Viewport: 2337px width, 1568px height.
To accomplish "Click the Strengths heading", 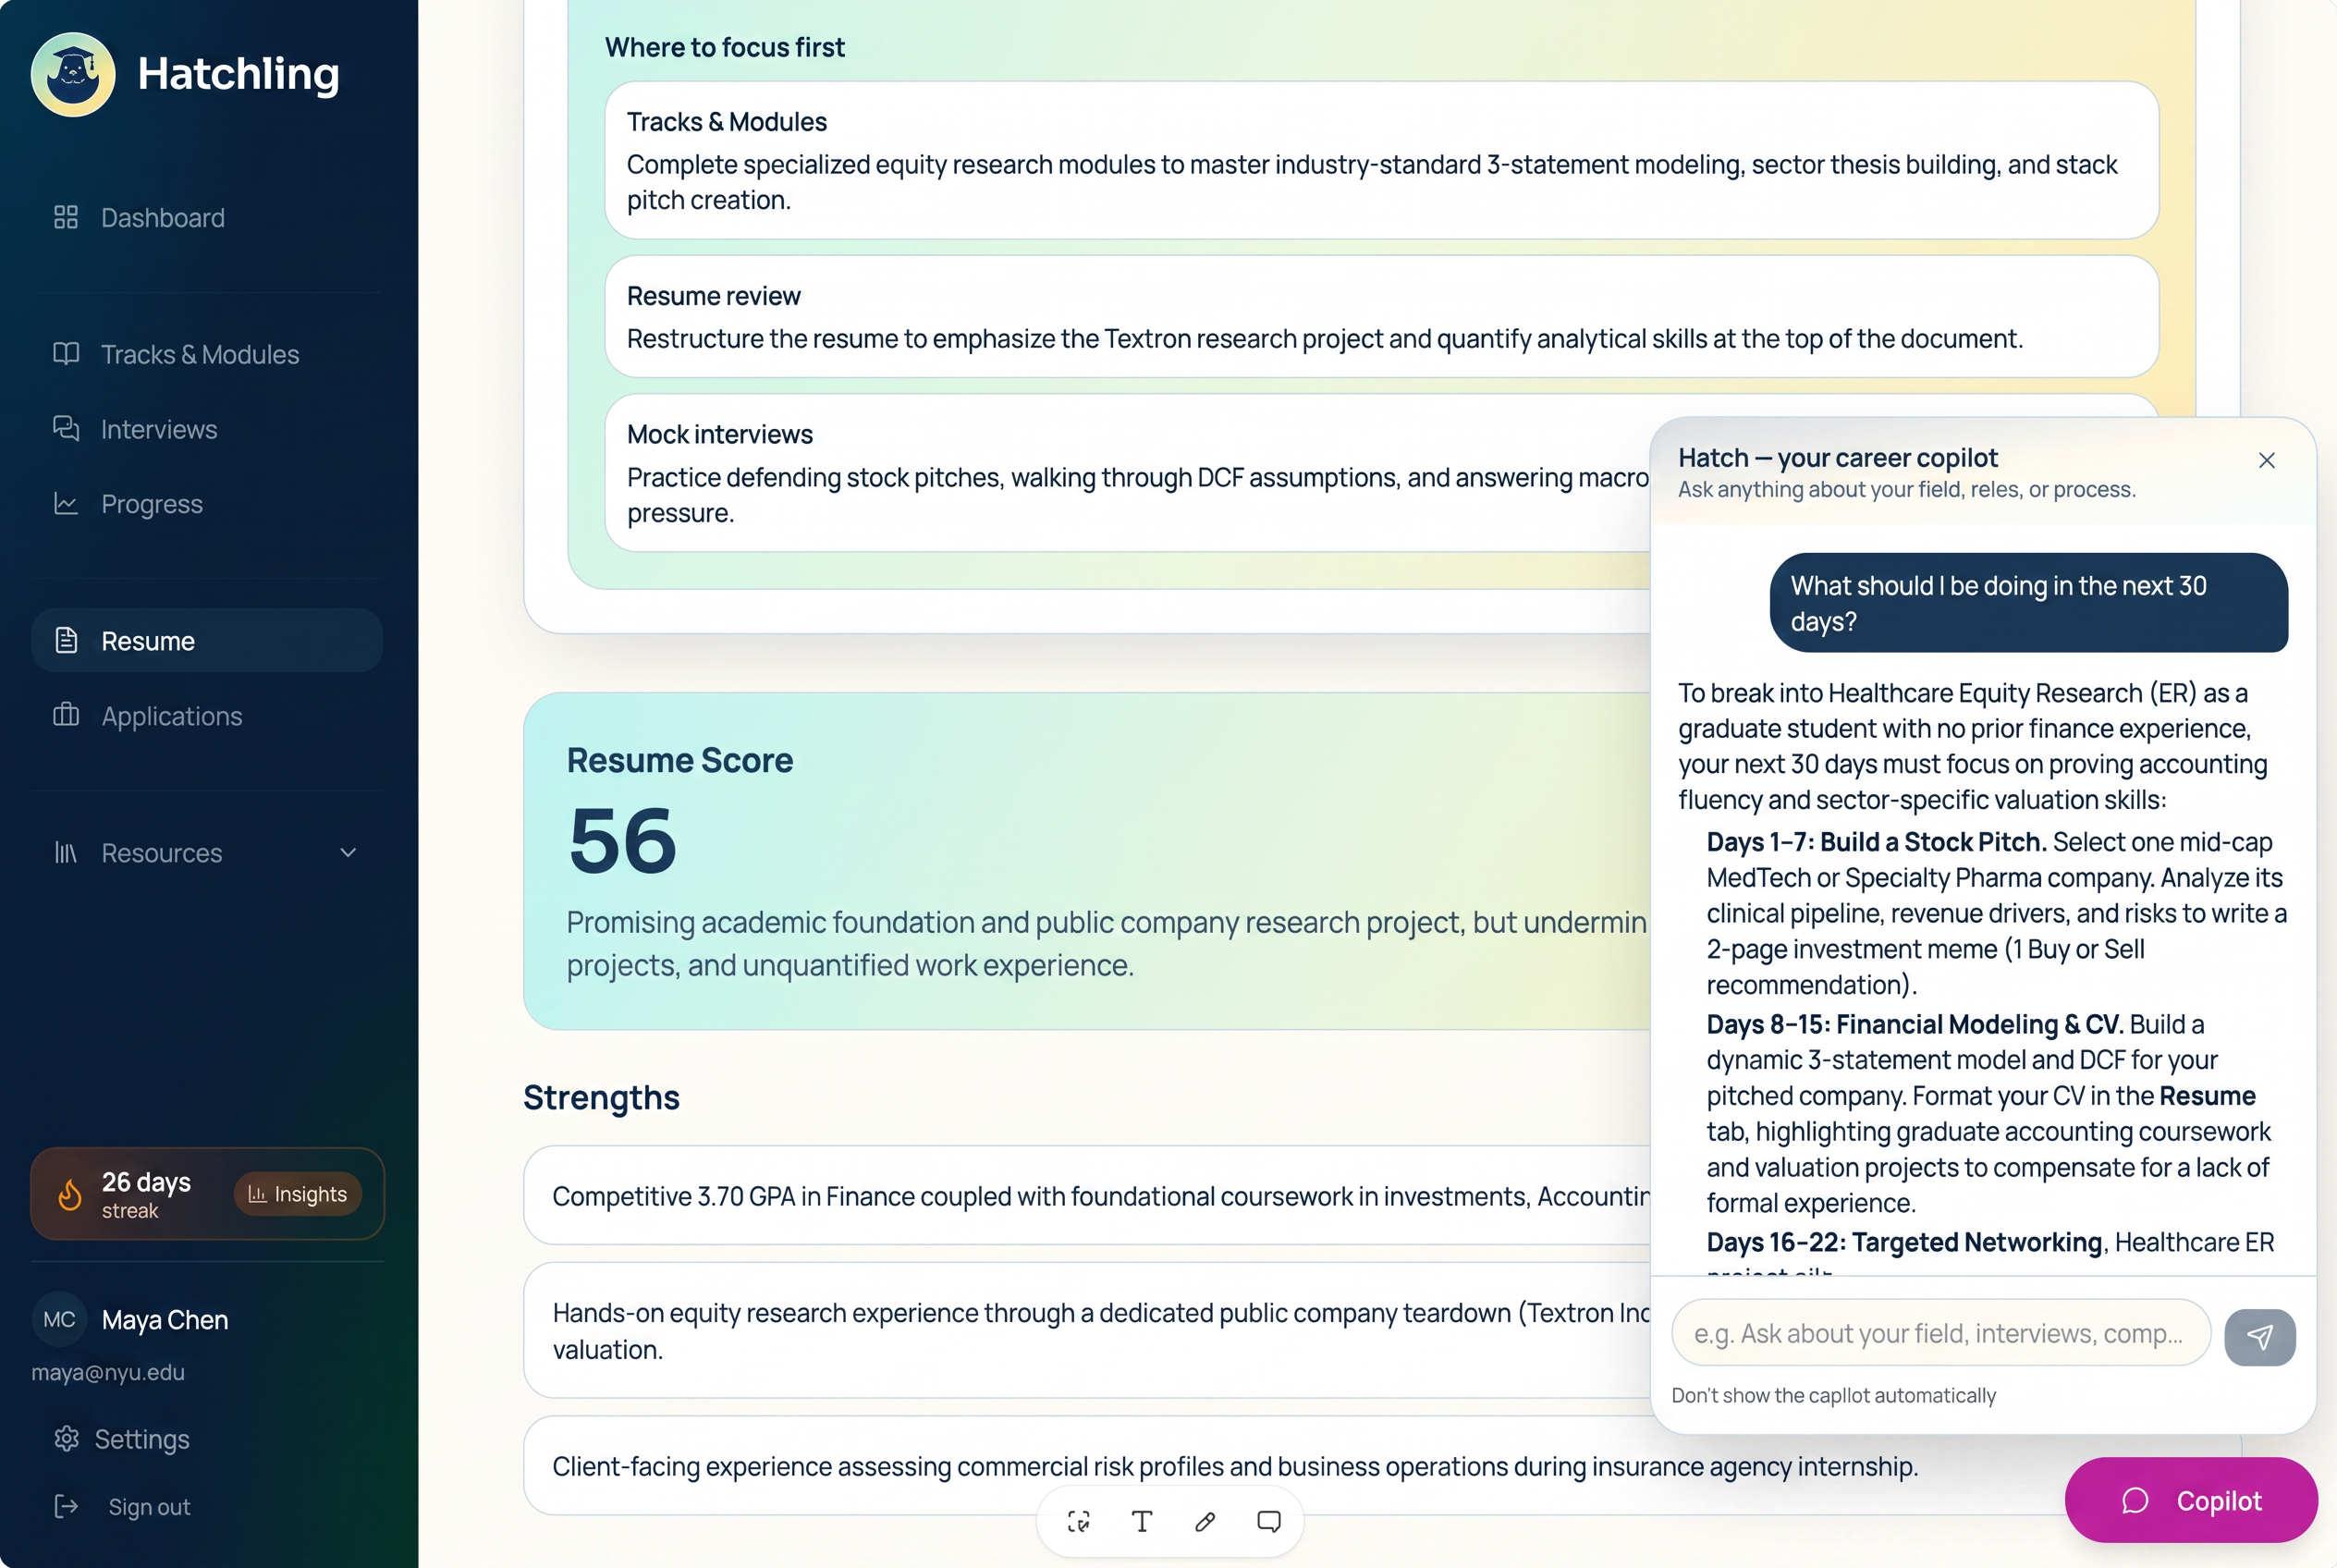I will pos(601,1097).
